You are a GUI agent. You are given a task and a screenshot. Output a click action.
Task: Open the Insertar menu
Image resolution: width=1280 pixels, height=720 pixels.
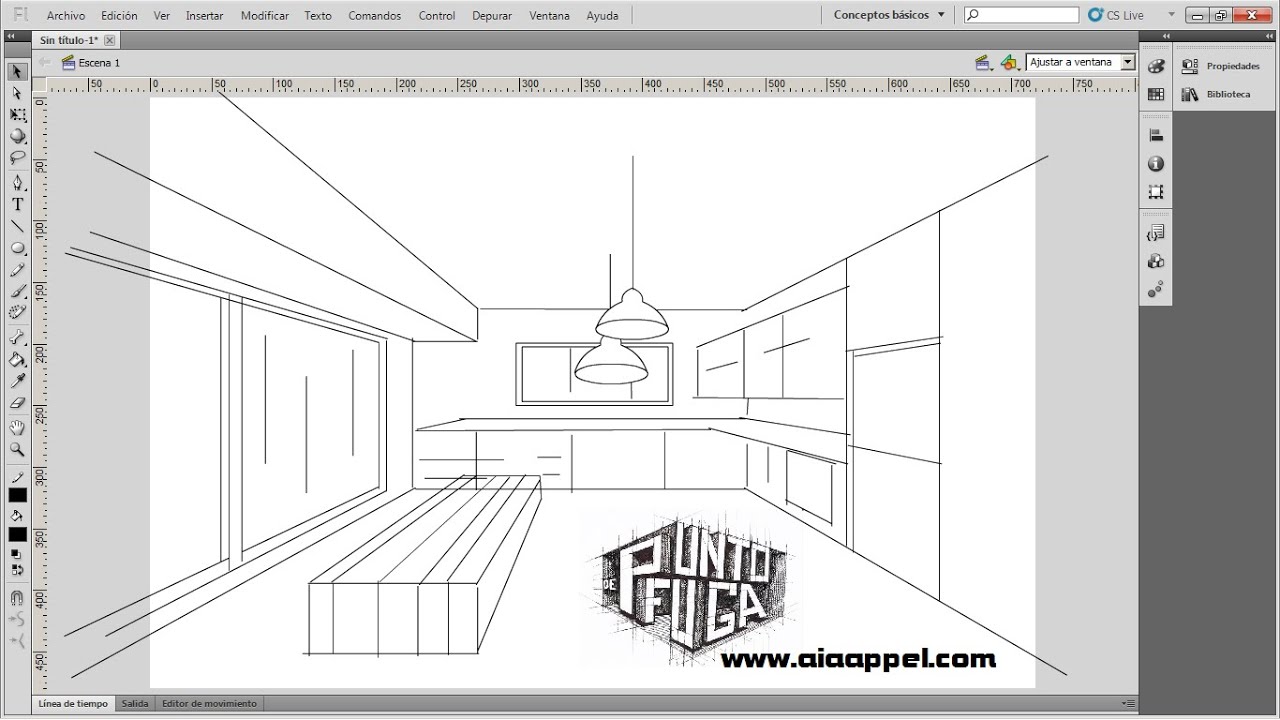[x=204, y=16]
